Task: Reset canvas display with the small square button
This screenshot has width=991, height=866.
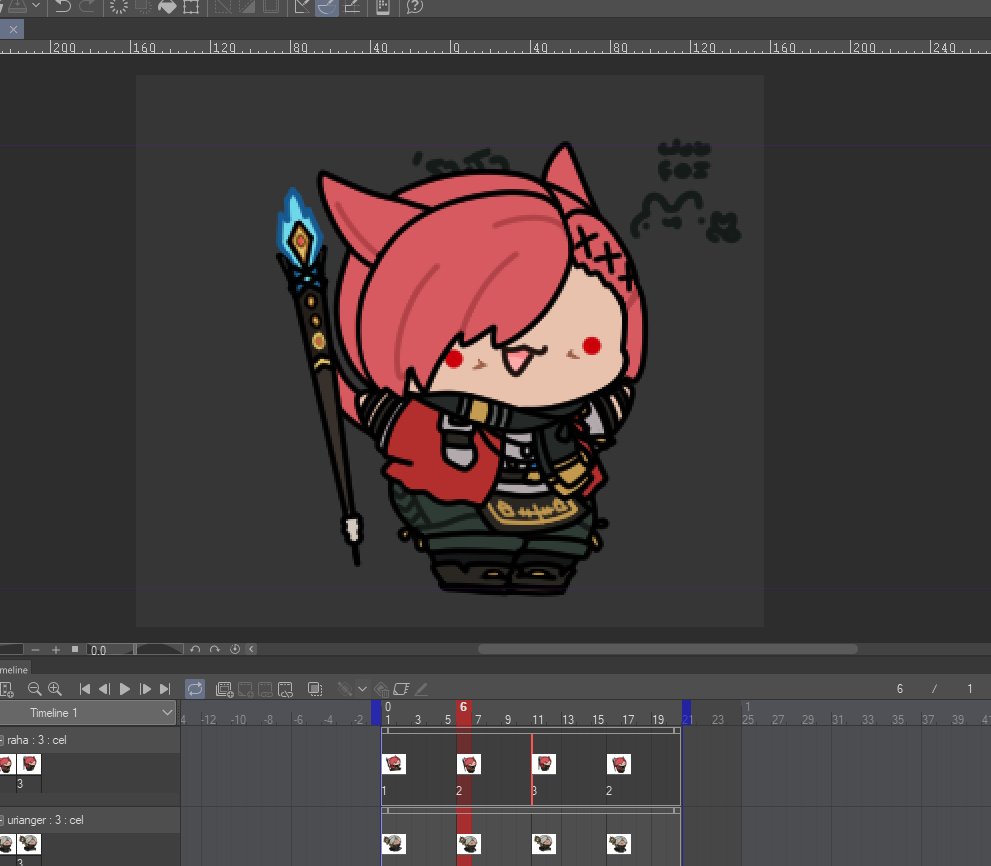Action: [x=75, y=649]
